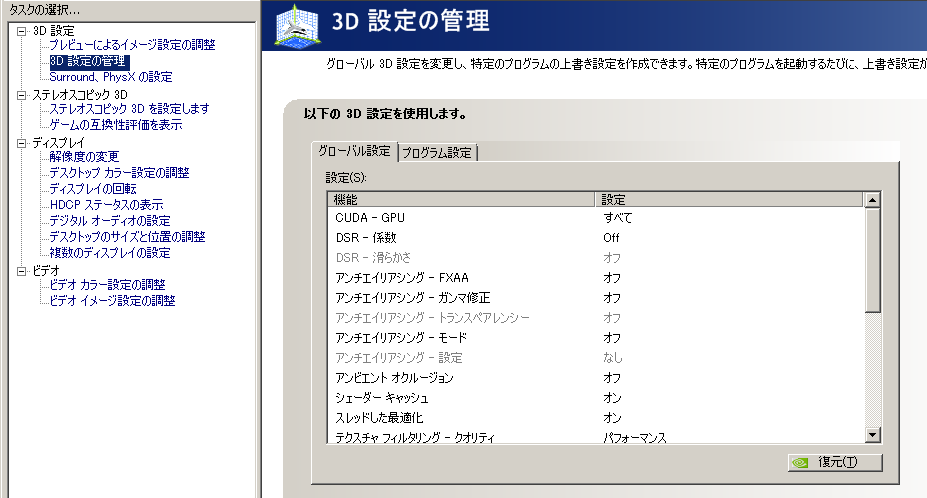The image size is (927, 498).
Task: Select the アンチエイリアシング - 設定 row
Action: coord(595,358)
